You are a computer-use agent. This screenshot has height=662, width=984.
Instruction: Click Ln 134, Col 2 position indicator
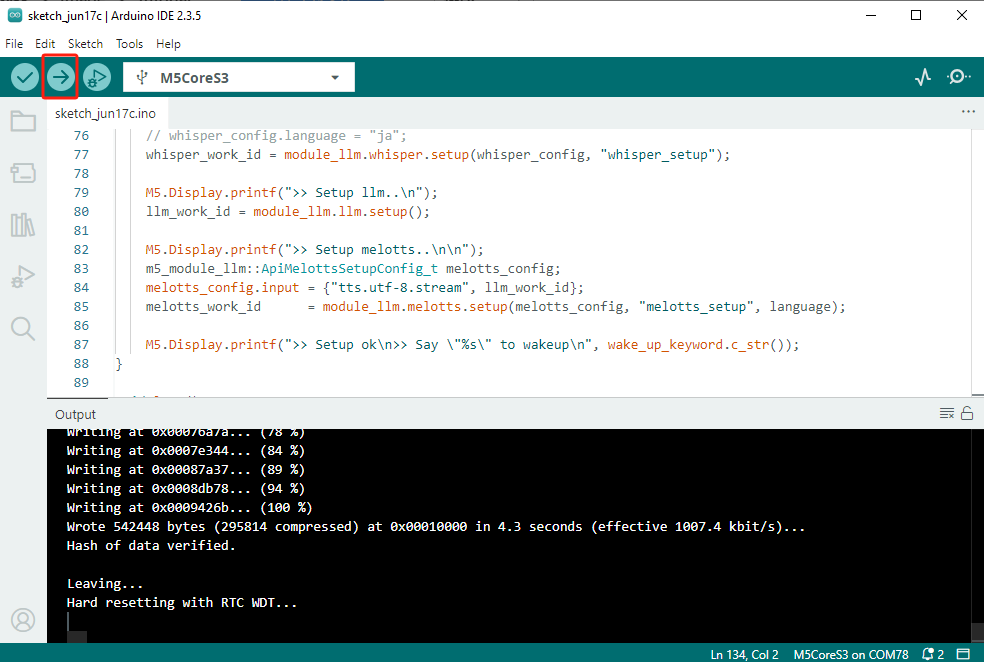[x=744, y=654]
